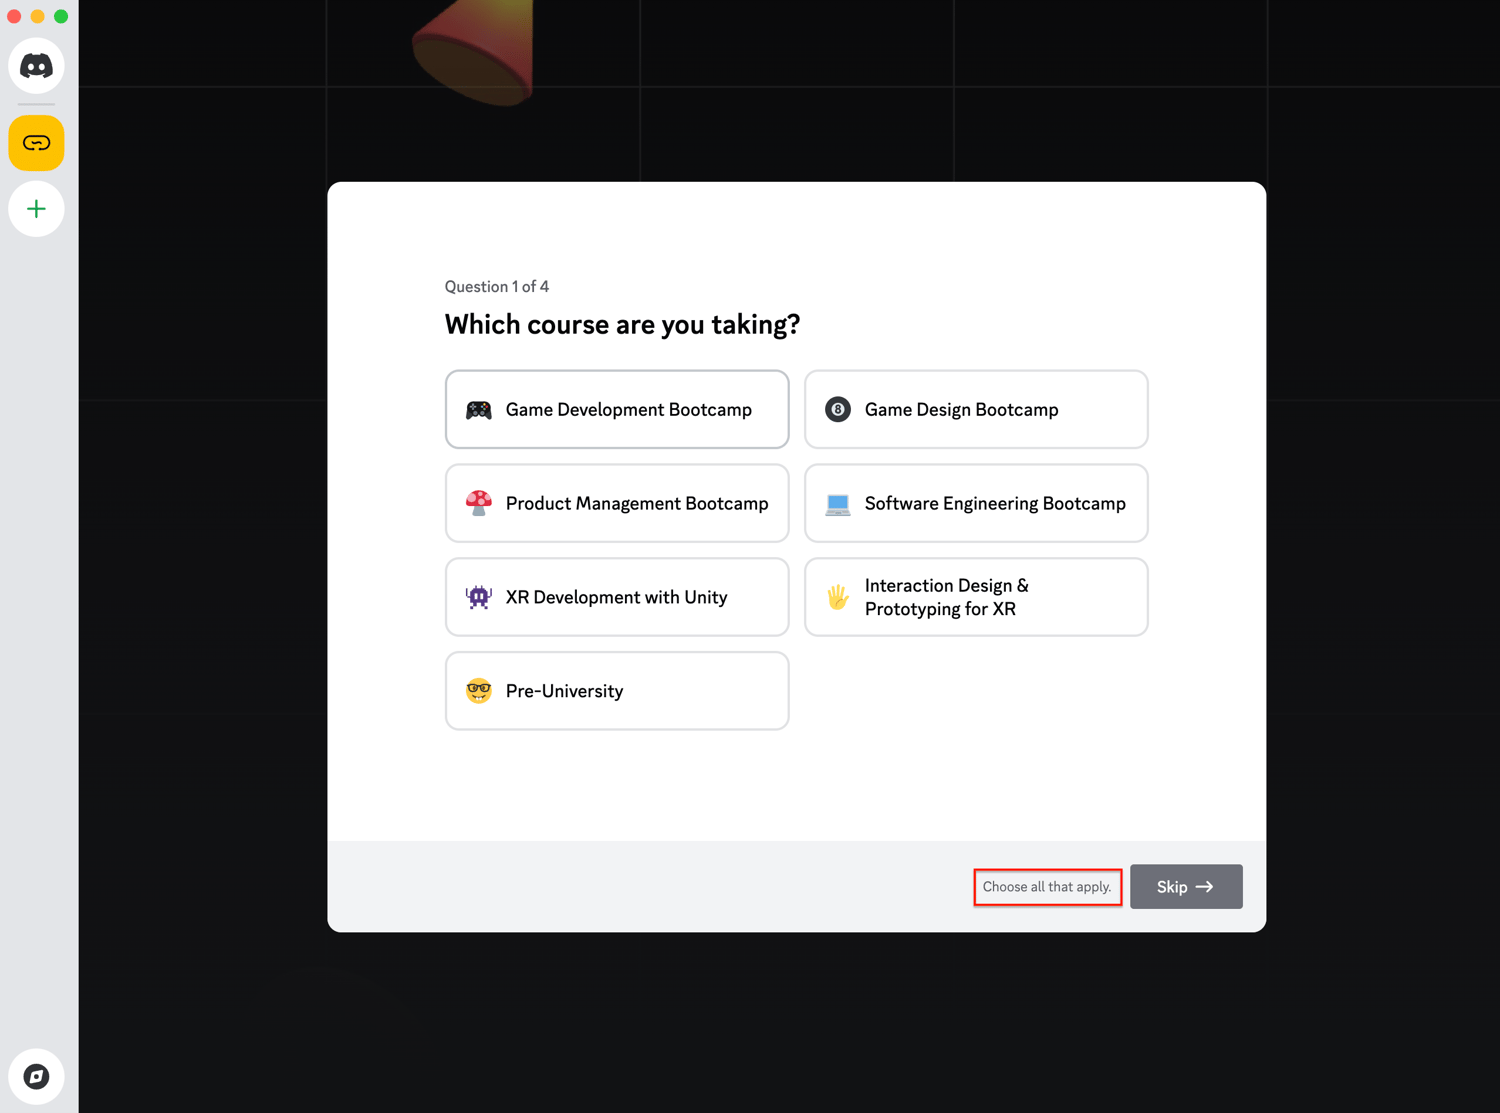Click the mushroom emoji on Product Management Bootcamp
Image resolution: width=1500 pixels, height=1113 pixels.
478,503
